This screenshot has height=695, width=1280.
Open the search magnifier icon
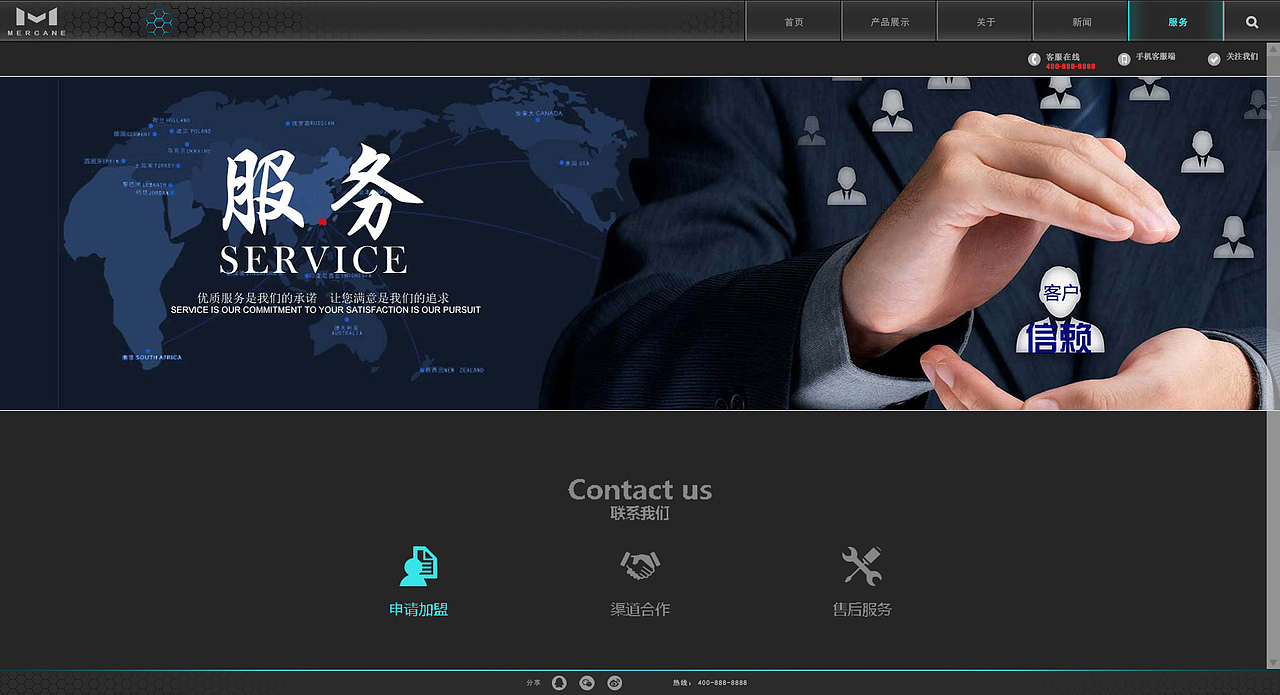[x=1252, y=21]
